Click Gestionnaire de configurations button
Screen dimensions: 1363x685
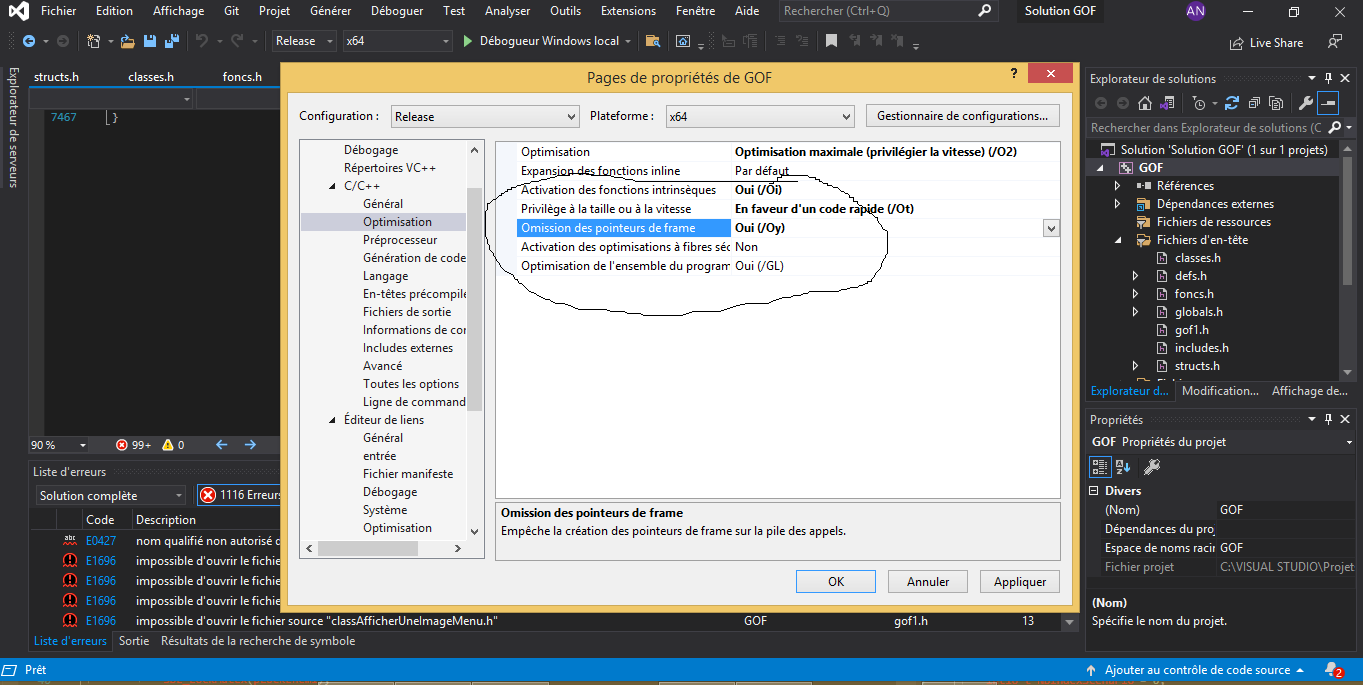coord(962,116)
